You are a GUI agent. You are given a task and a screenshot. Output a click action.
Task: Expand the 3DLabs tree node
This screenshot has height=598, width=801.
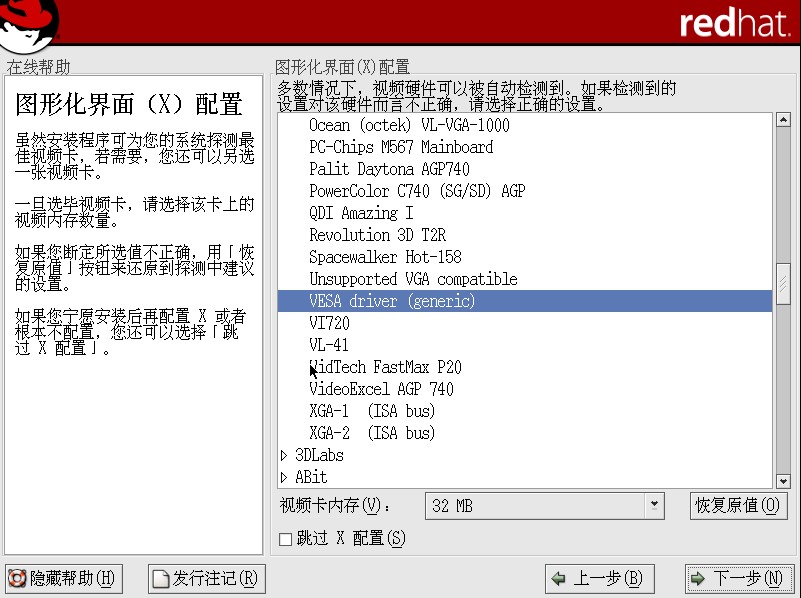click(284, 455)
